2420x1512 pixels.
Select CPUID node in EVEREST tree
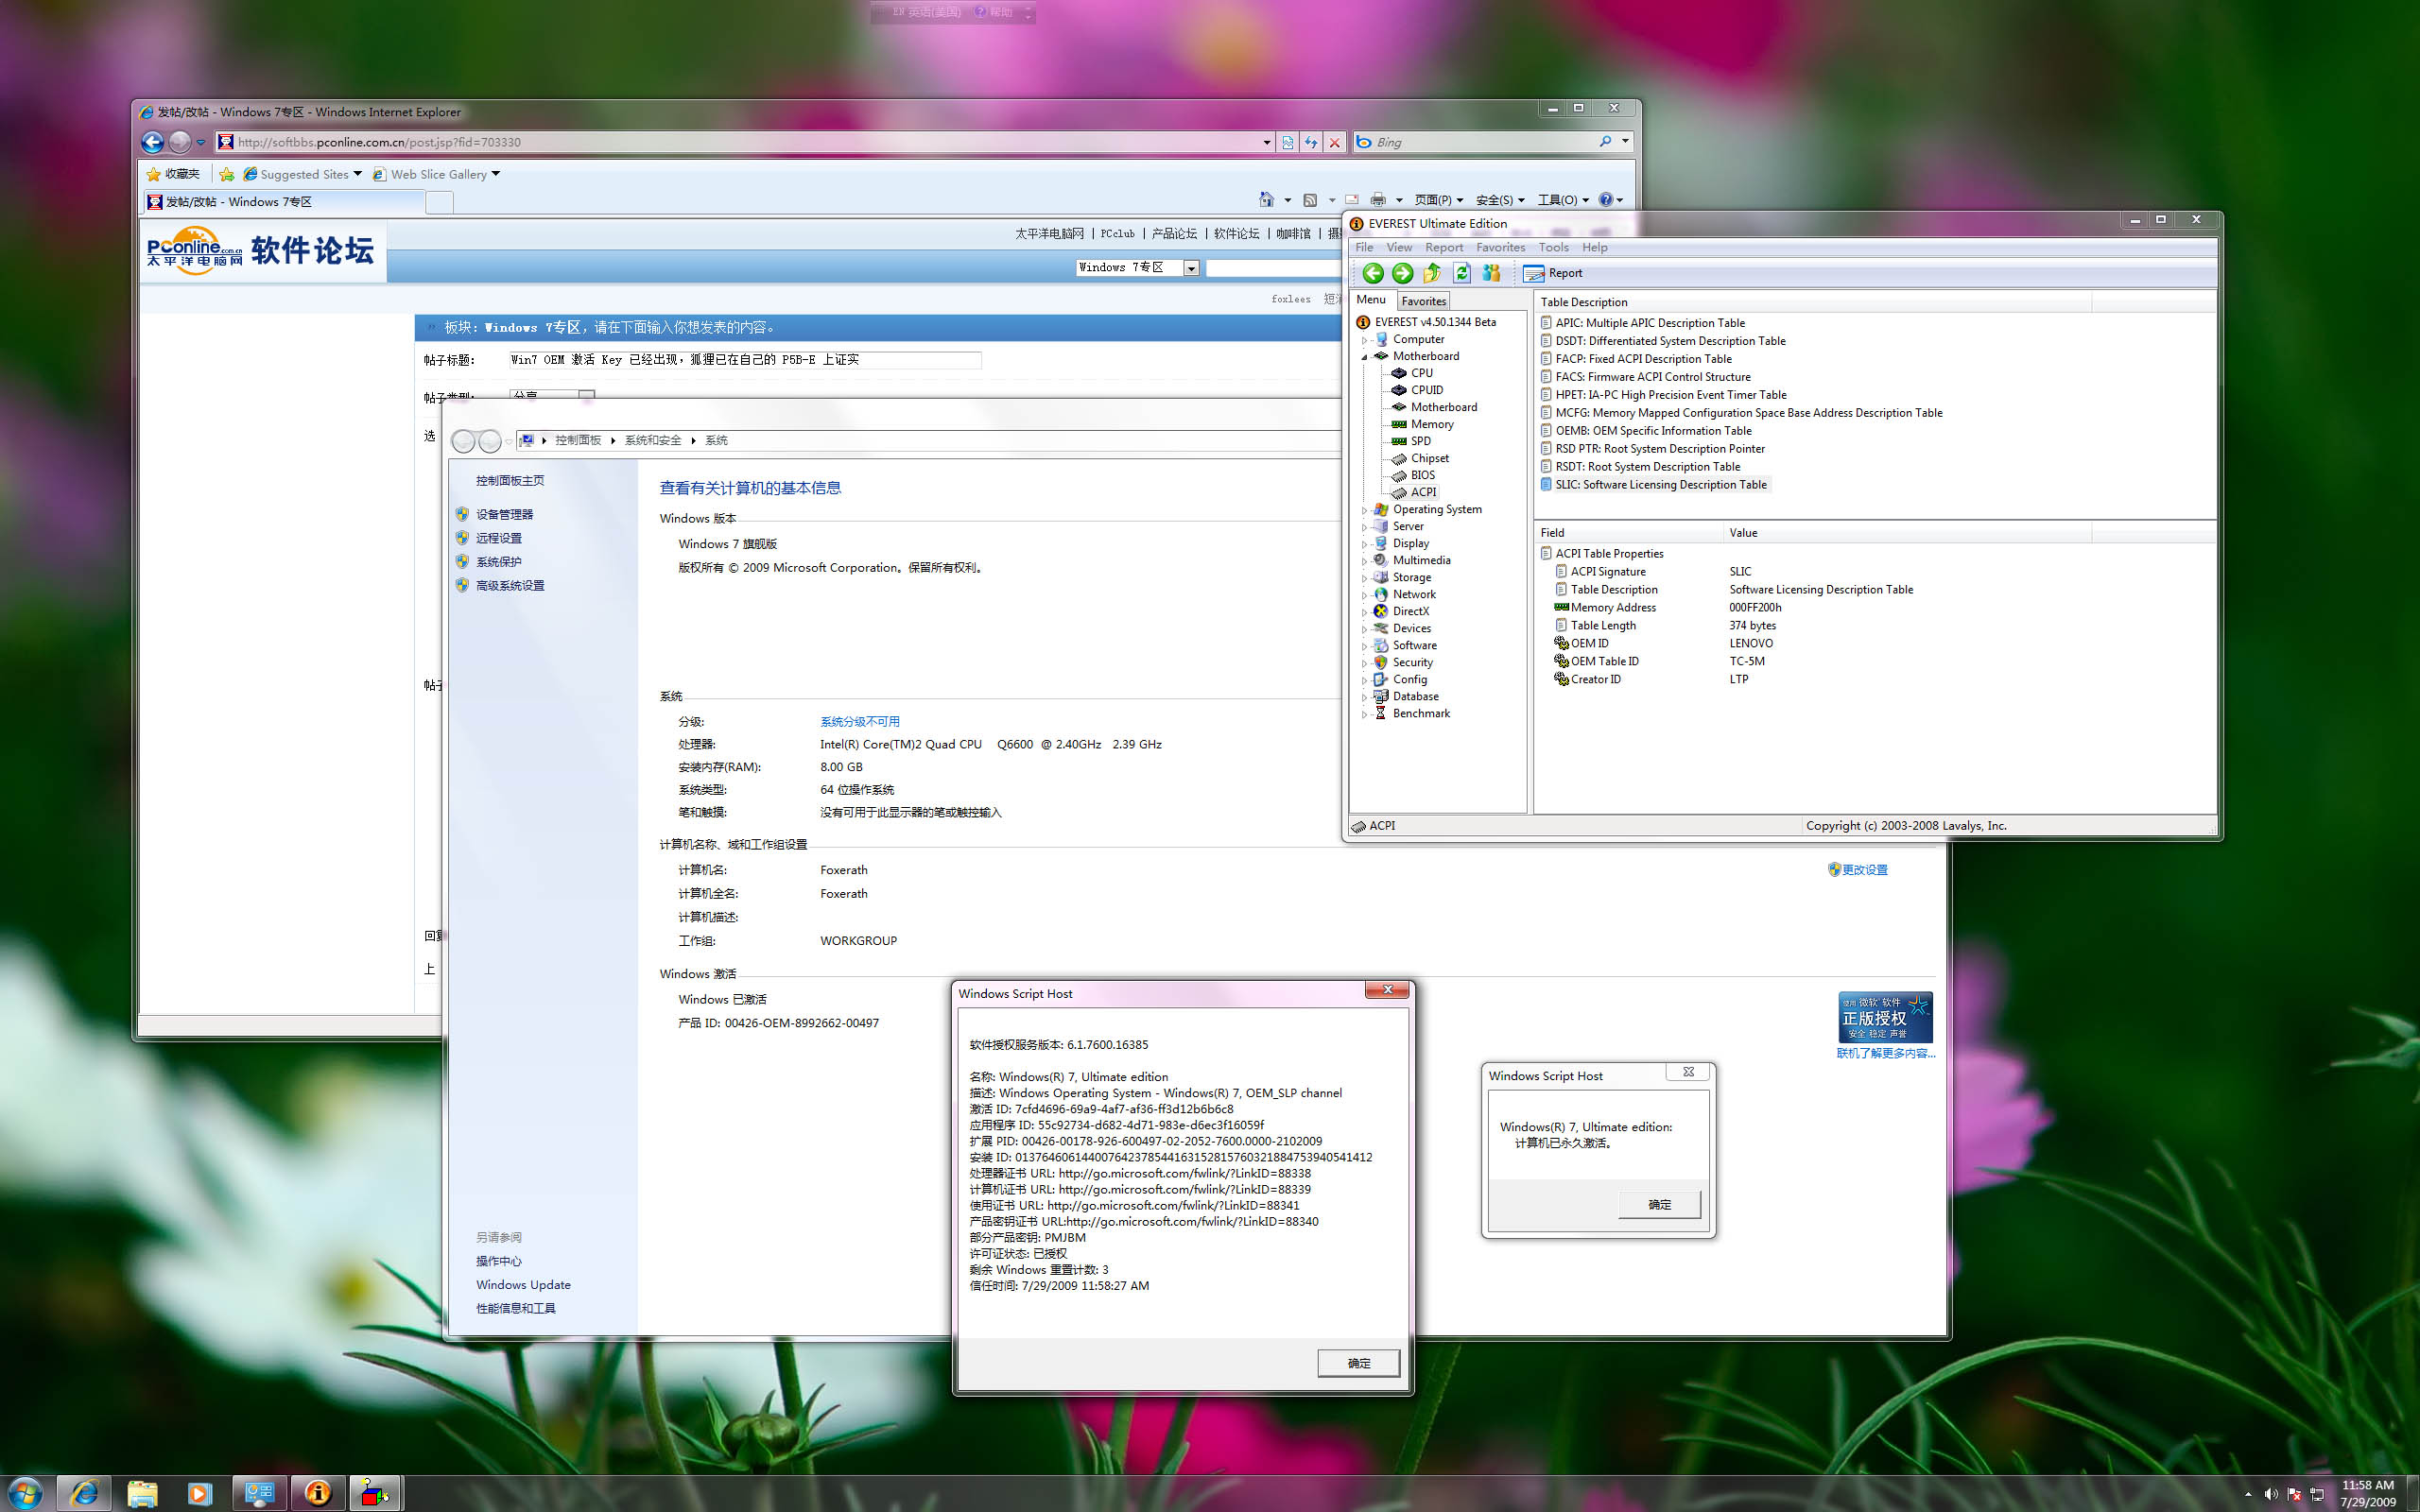1426,390
